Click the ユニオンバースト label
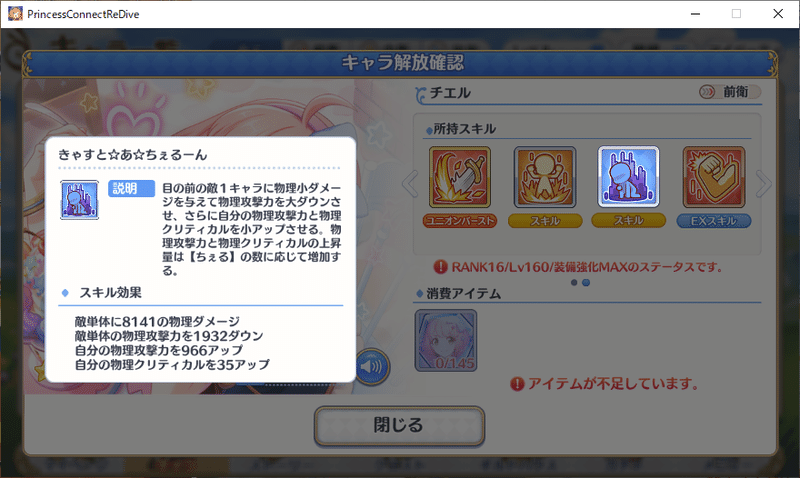 click(460, 221)
